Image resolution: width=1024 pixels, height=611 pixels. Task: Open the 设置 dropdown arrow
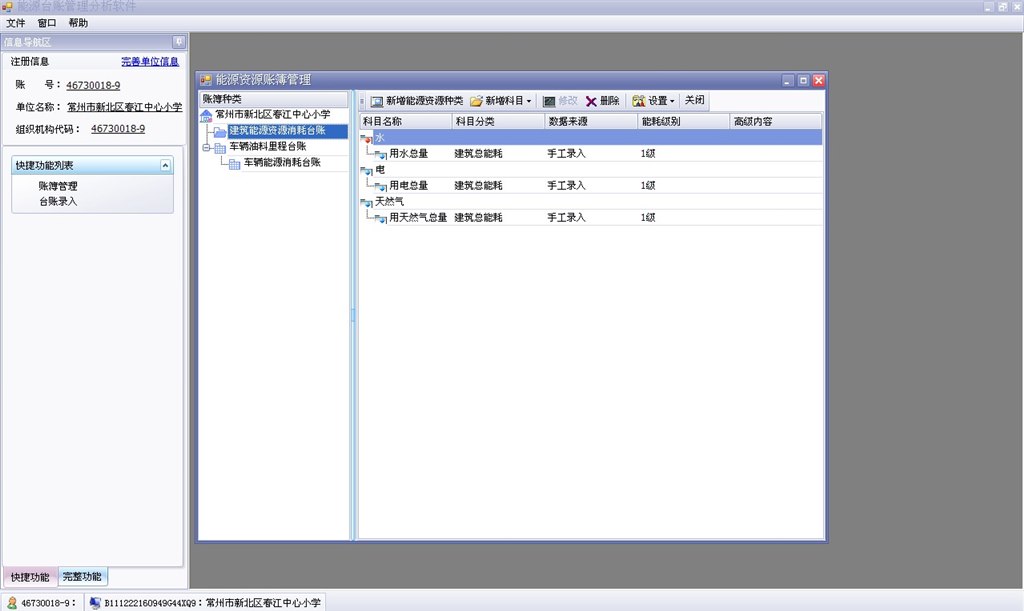[672, 101]
